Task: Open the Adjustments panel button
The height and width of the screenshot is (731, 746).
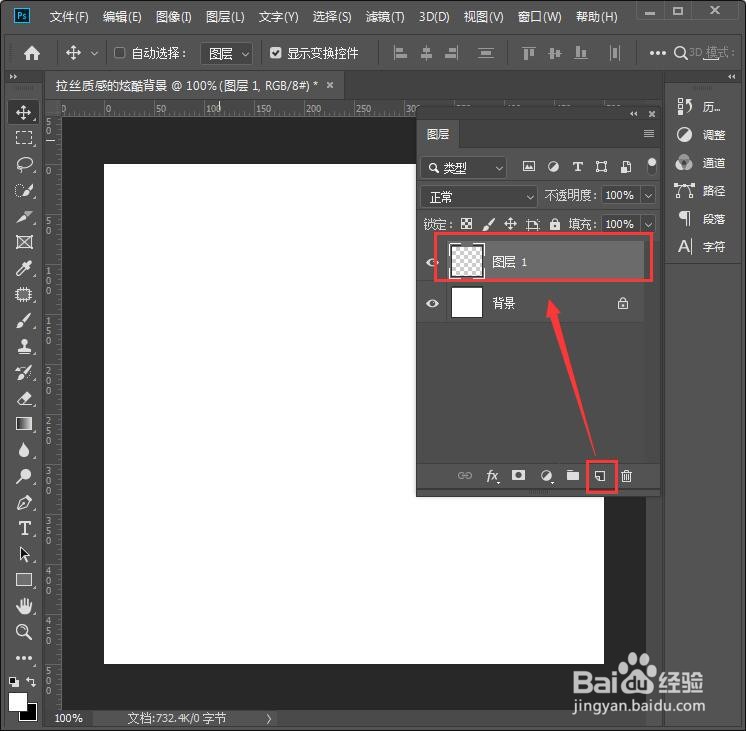Action: click(701, 135)
